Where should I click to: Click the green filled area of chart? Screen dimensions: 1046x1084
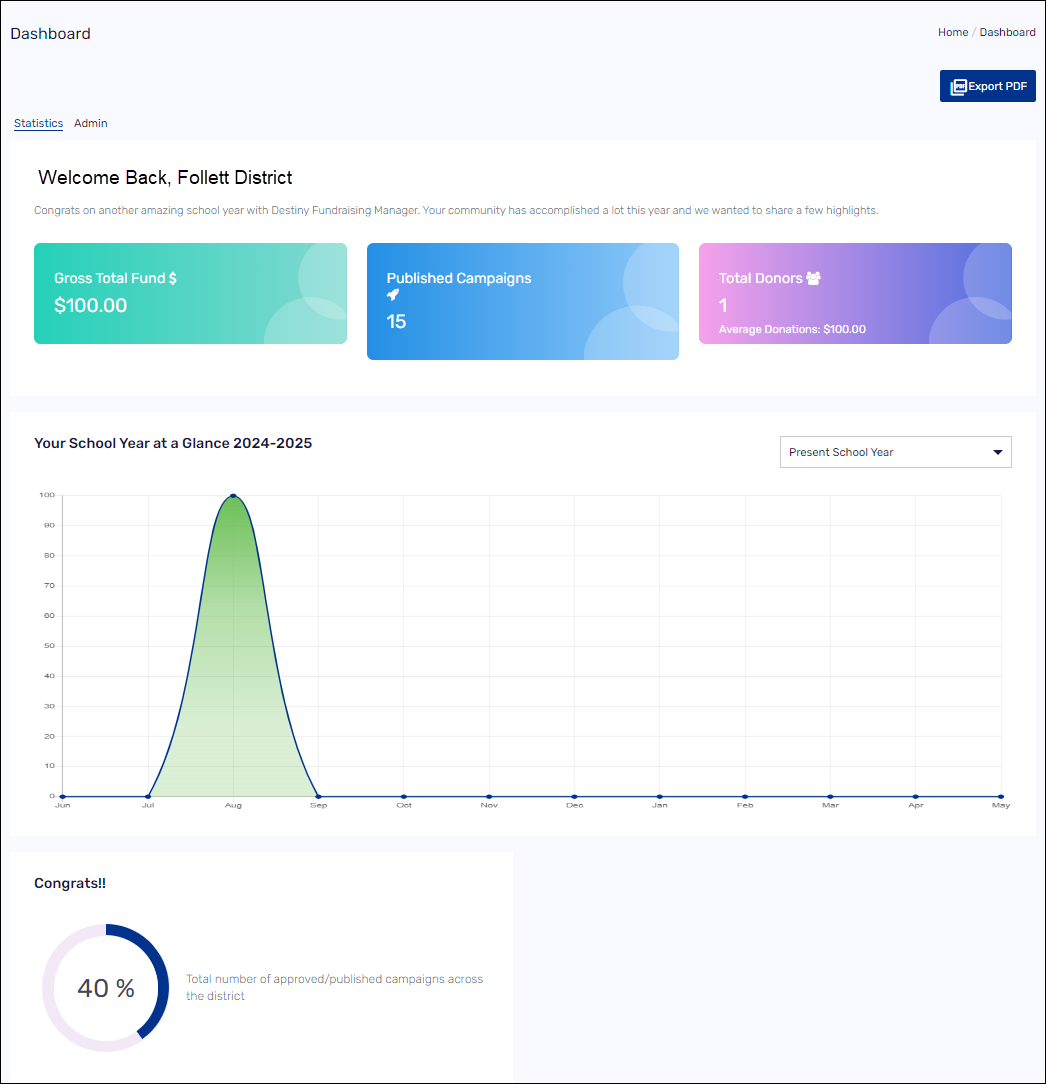coord(233,680)
